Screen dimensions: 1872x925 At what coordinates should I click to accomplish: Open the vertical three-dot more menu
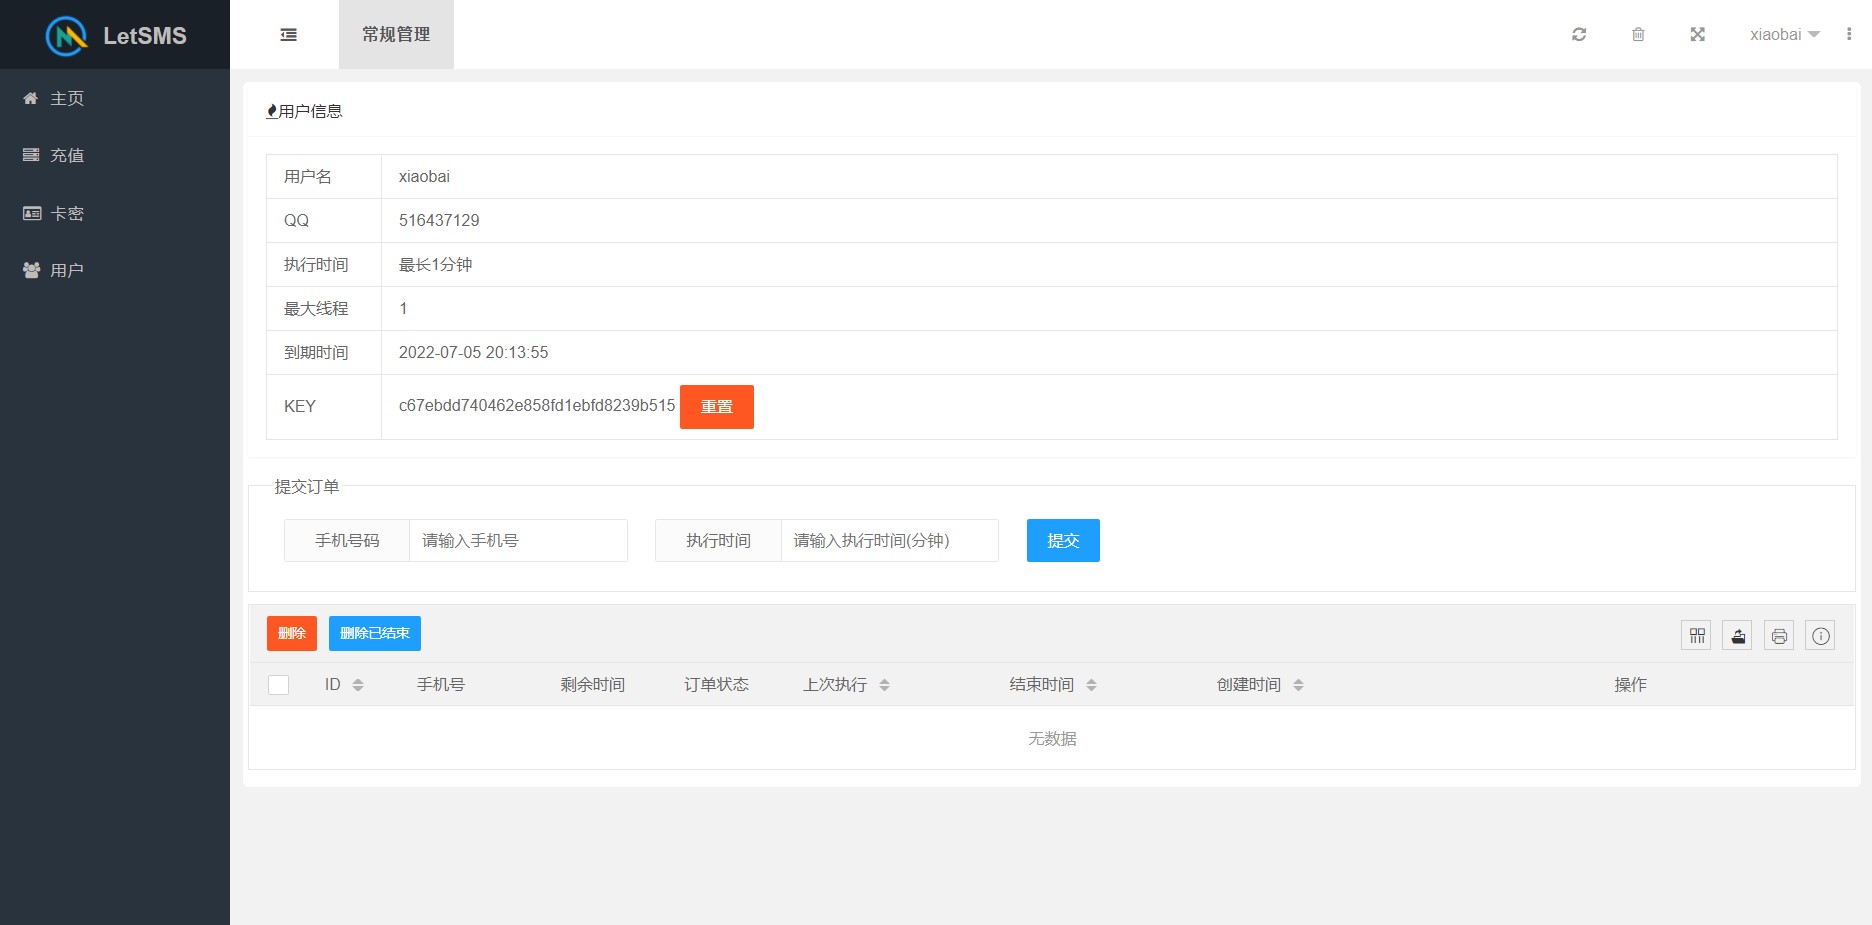coord(1849,35)
